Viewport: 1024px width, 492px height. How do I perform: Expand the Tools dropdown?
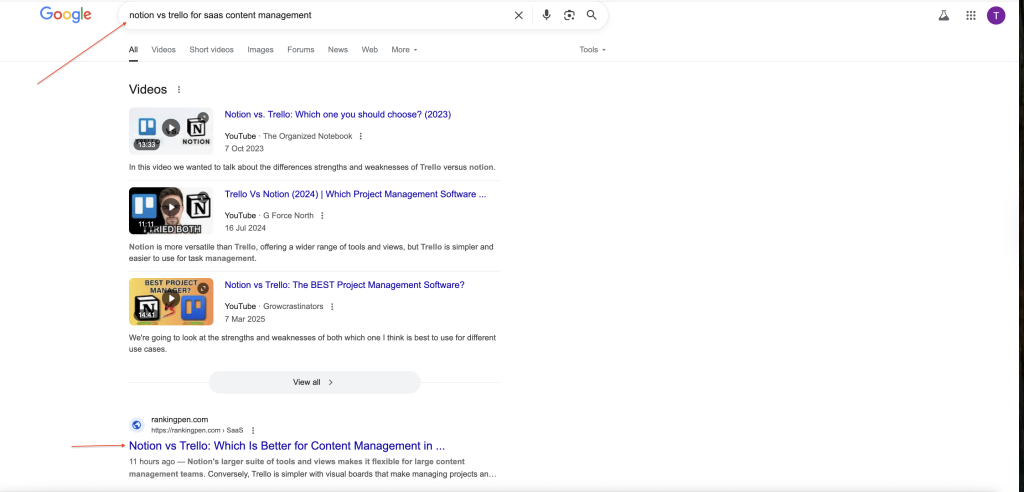pyautogui.click(x=592, y=50)
